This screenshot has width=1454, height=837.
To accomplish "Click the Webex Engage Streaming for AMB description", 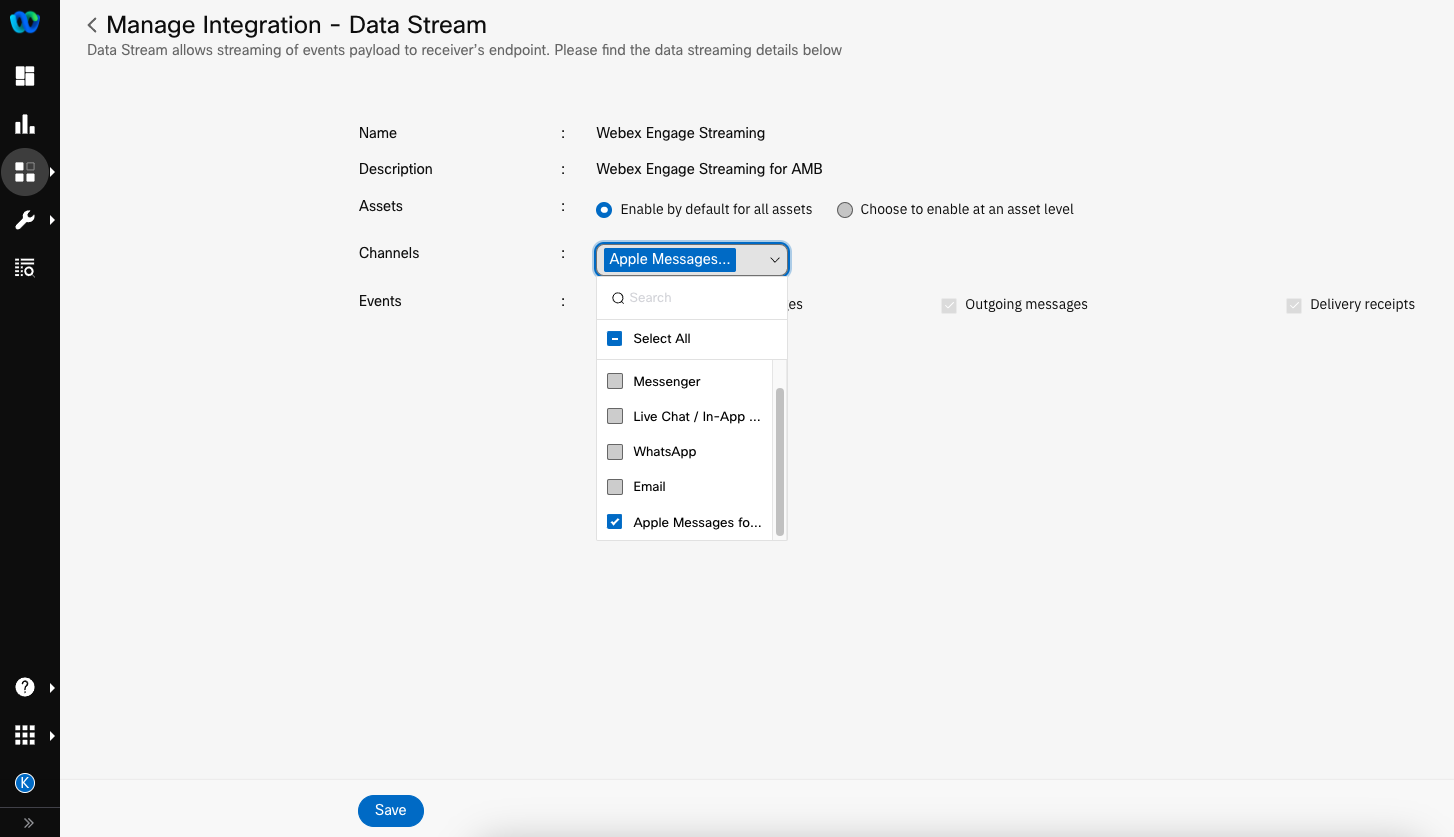I will click(x=709, y=169).
